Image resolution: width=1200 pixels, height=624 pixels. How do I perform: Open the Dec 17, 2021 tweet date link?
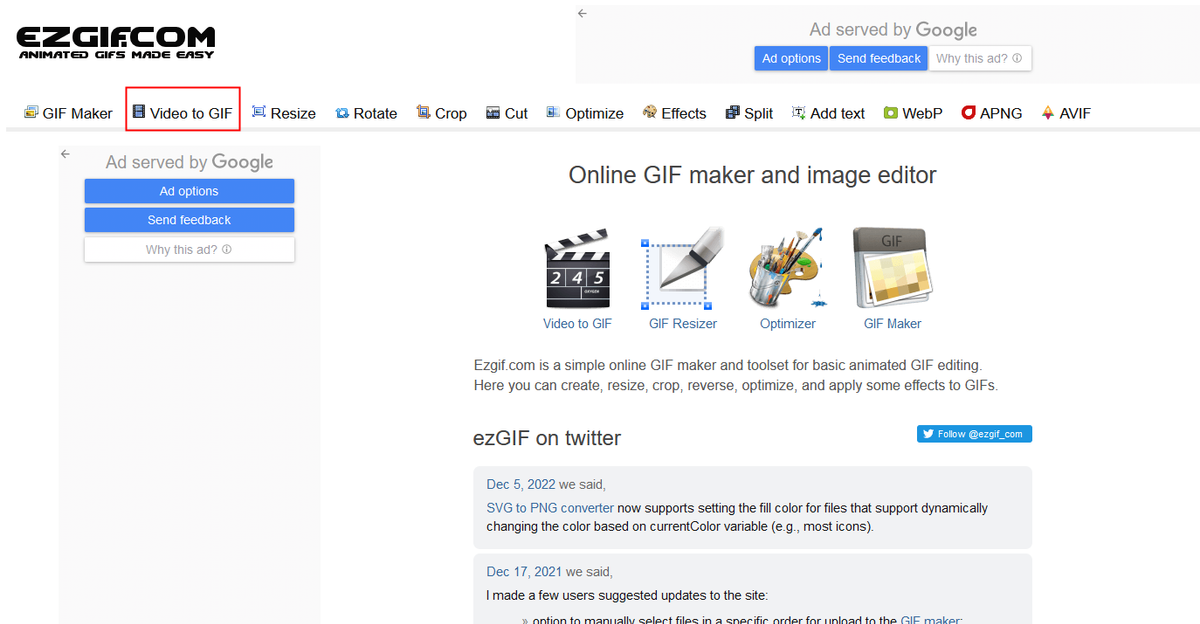pos(524,572)
